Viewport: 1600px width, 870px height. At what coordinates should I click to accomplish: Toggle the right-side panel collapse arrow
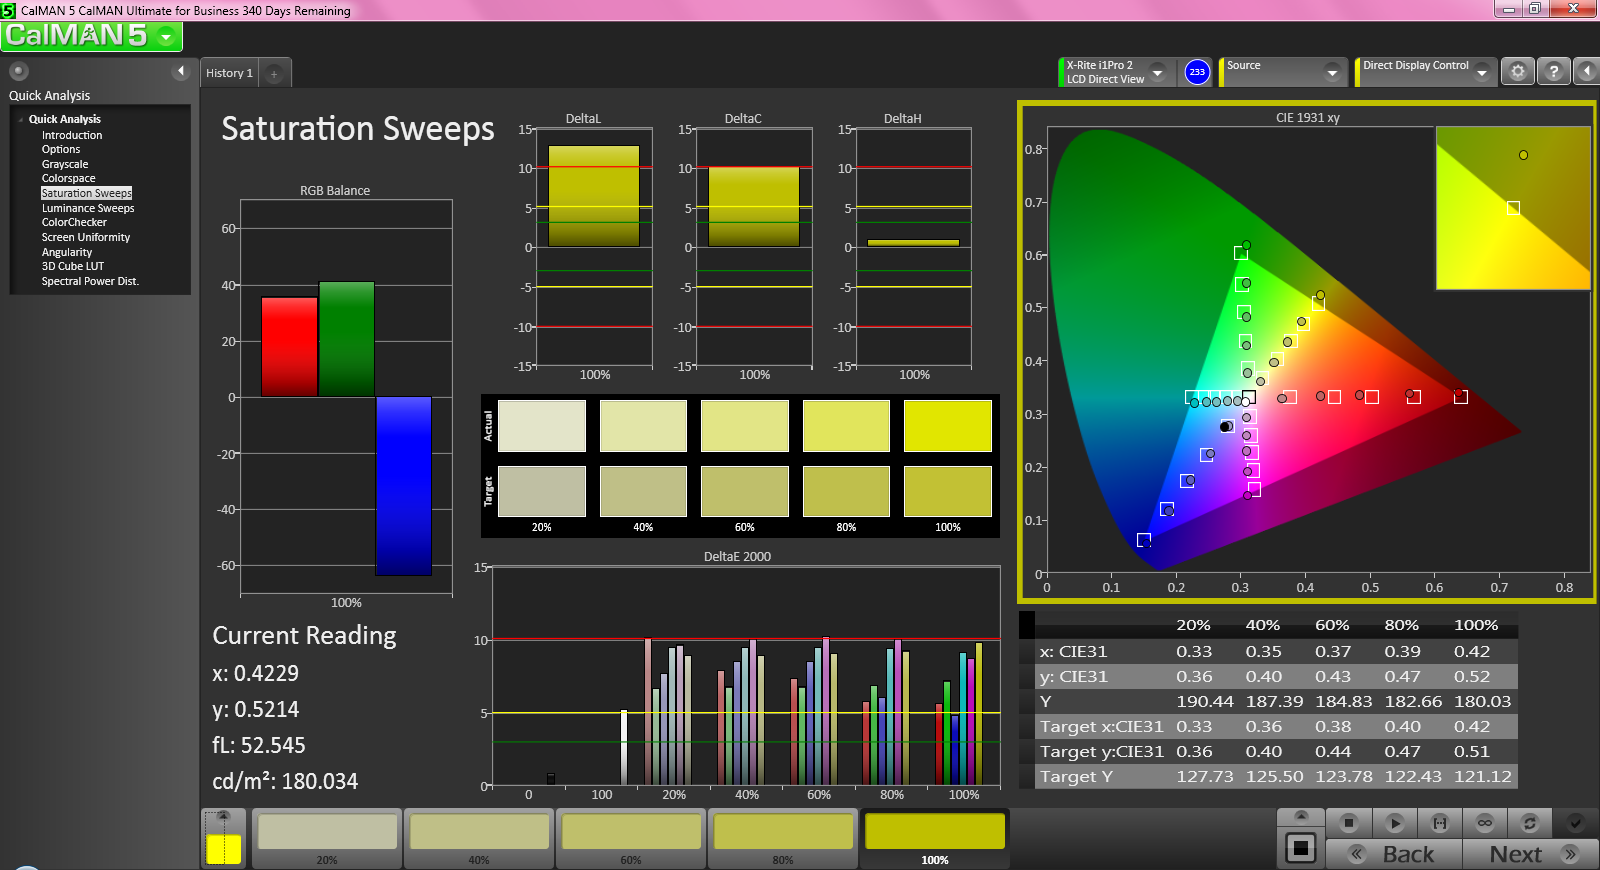point(1587,72)
